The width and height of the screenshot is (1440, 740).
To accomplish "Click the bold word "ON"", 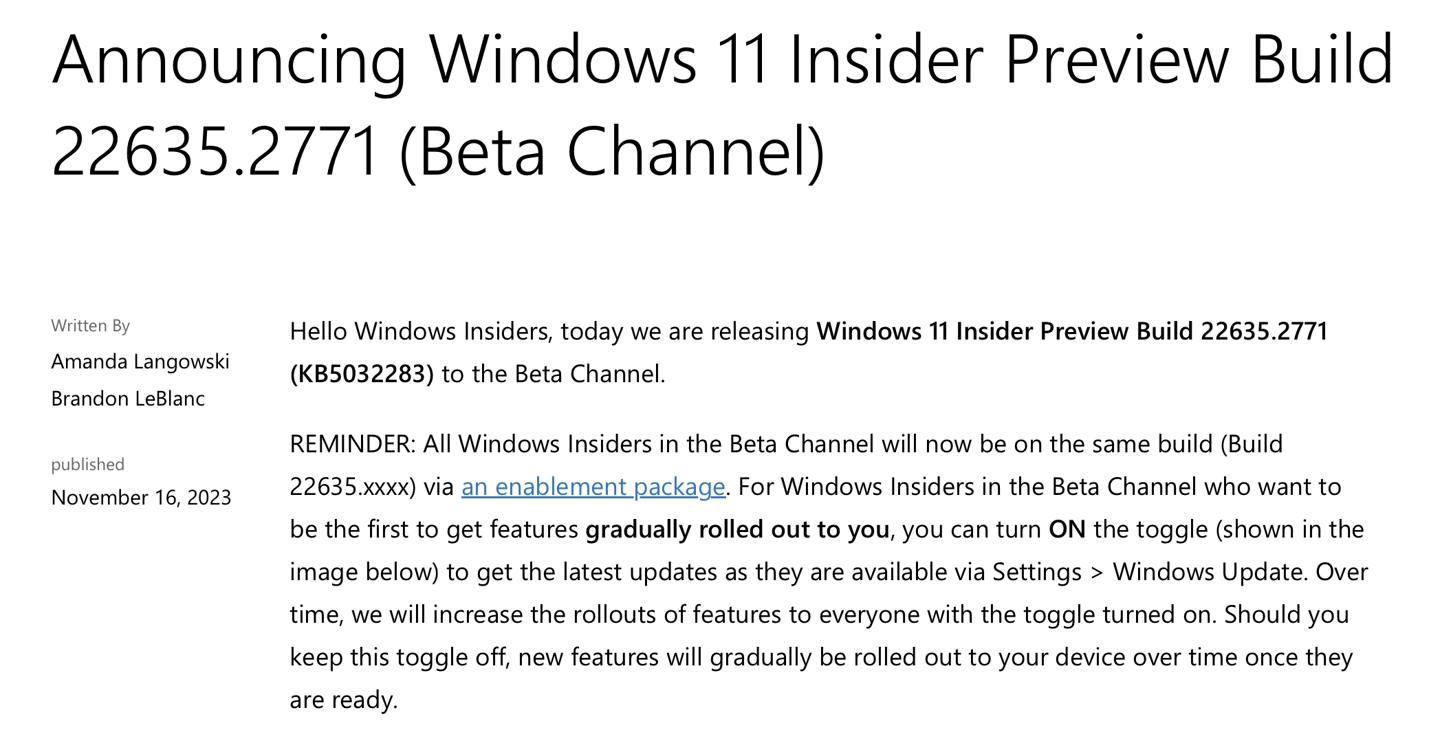I will (1067, 529).
